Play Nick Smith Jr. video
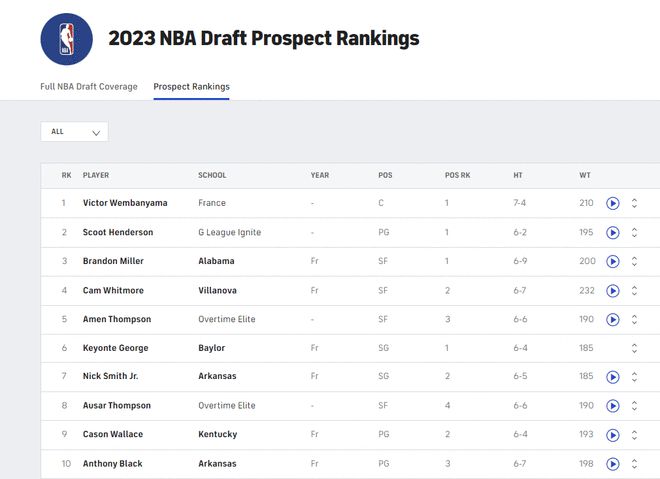The height and width of the screenshot is (479, 660). point(612,377)
